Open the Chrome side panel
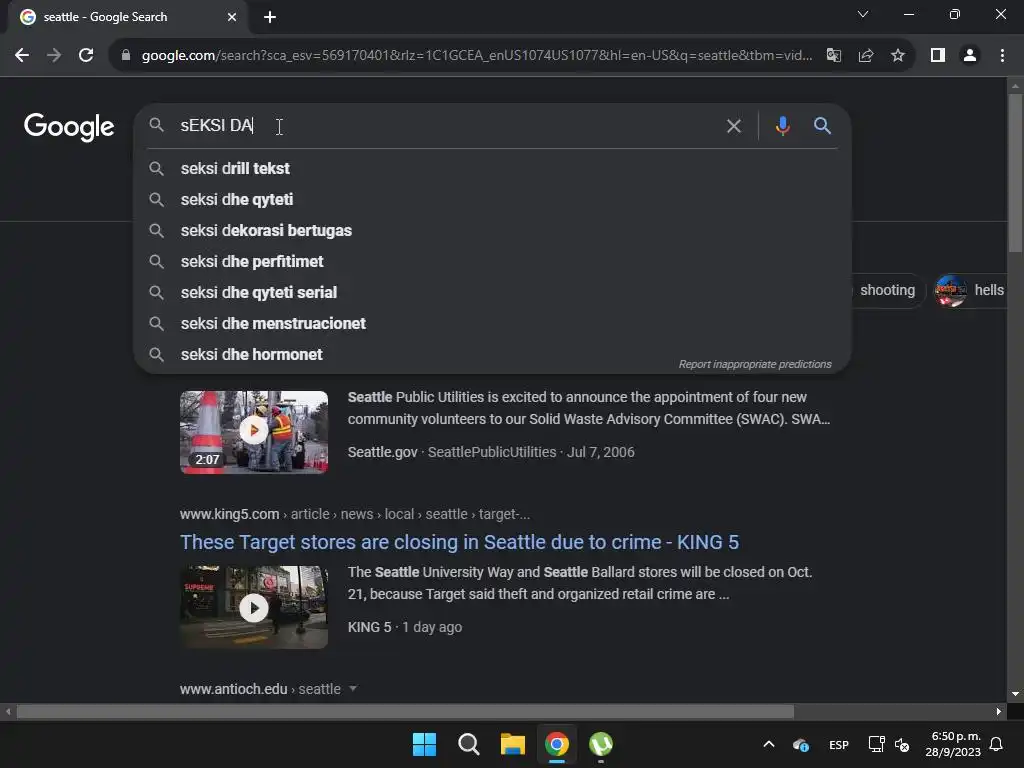The width and height of the screenshot is (1024, 768). [938, 56]
